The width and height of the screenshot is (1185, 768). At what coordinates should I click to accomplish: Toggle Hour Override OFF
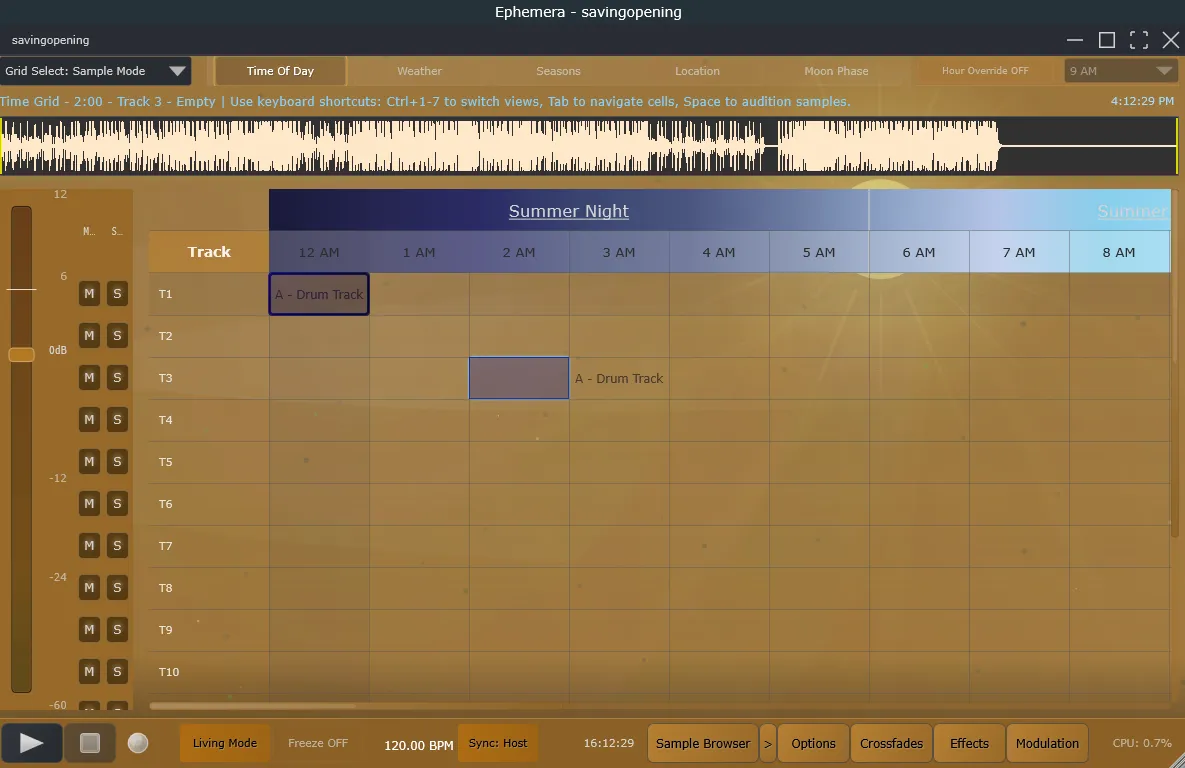point(985,71)
